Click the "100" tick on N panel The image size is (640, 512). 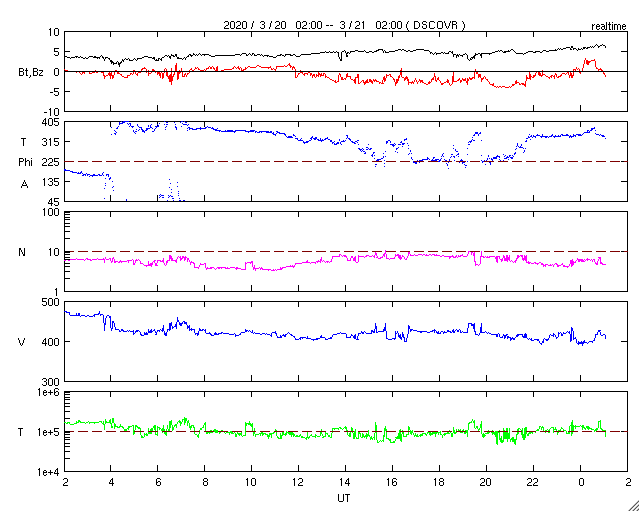click(52, 212)
